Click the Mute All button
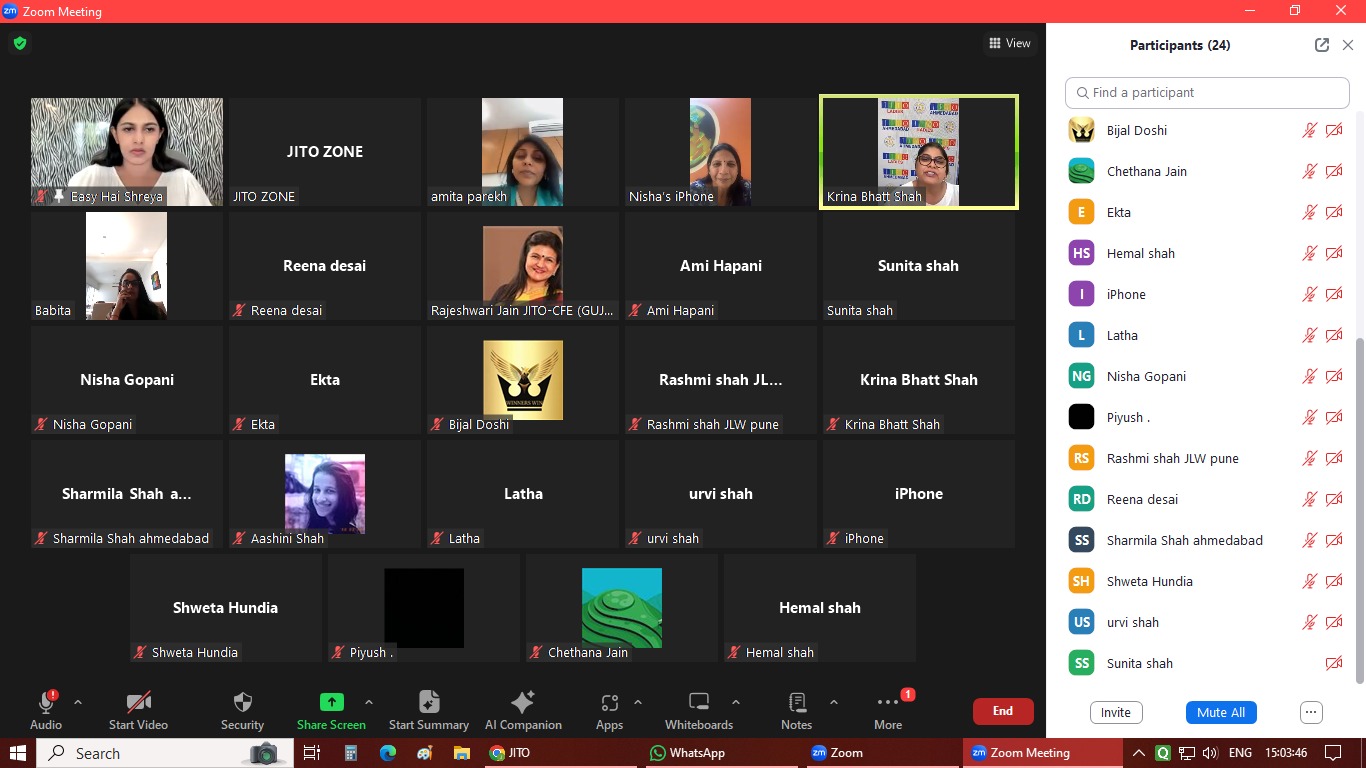 pos(1220,713)
